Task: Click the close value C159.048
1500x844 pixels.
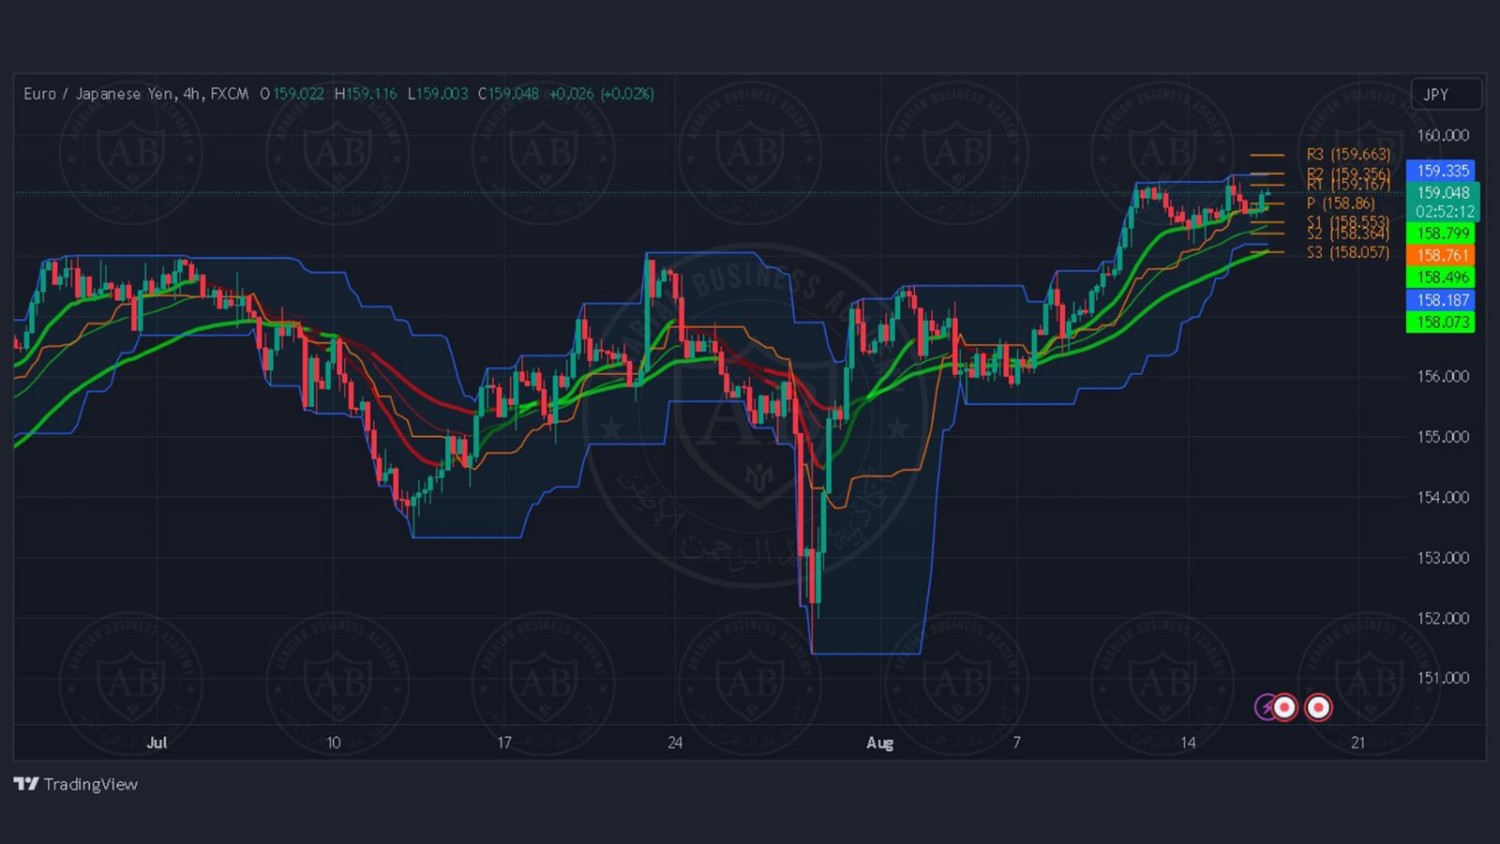Action: pos(509,94)
